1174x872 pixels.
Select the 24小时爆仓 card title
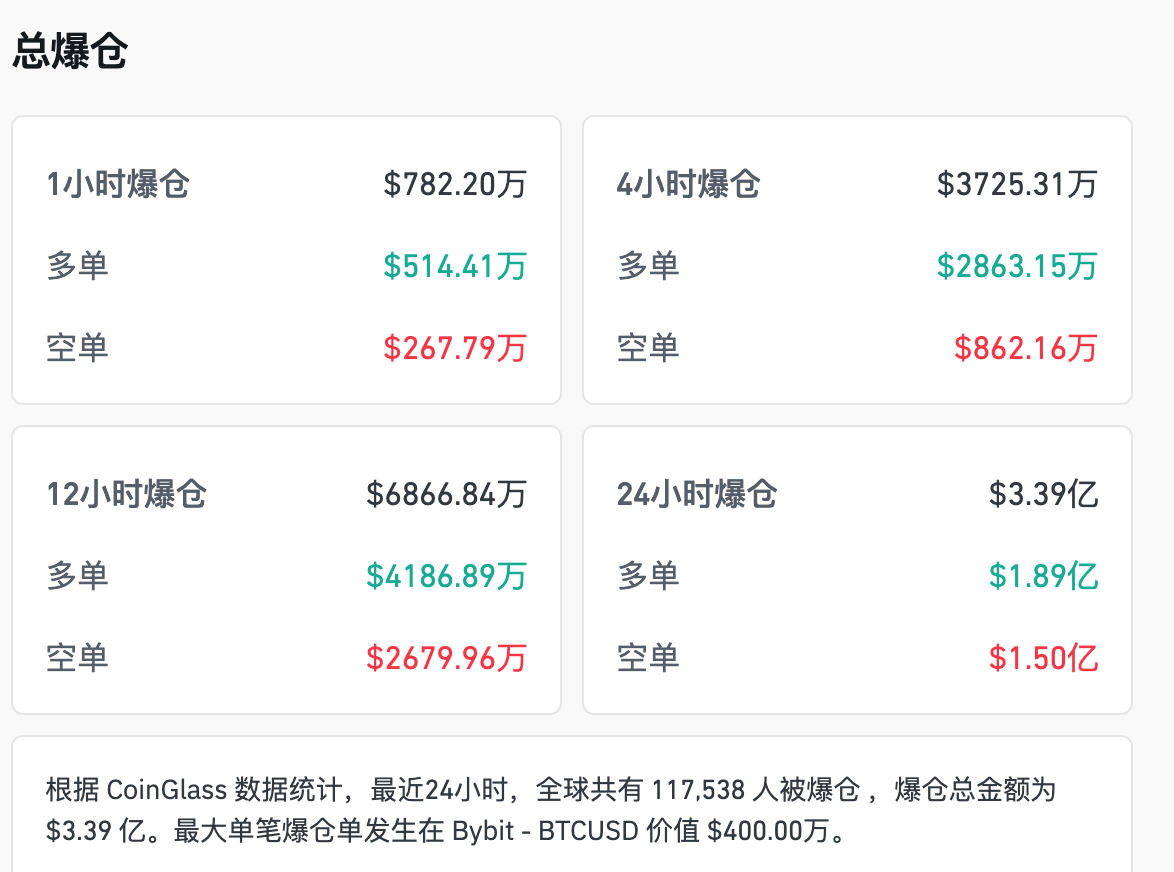pyautogui.click(x=697, y=494)
